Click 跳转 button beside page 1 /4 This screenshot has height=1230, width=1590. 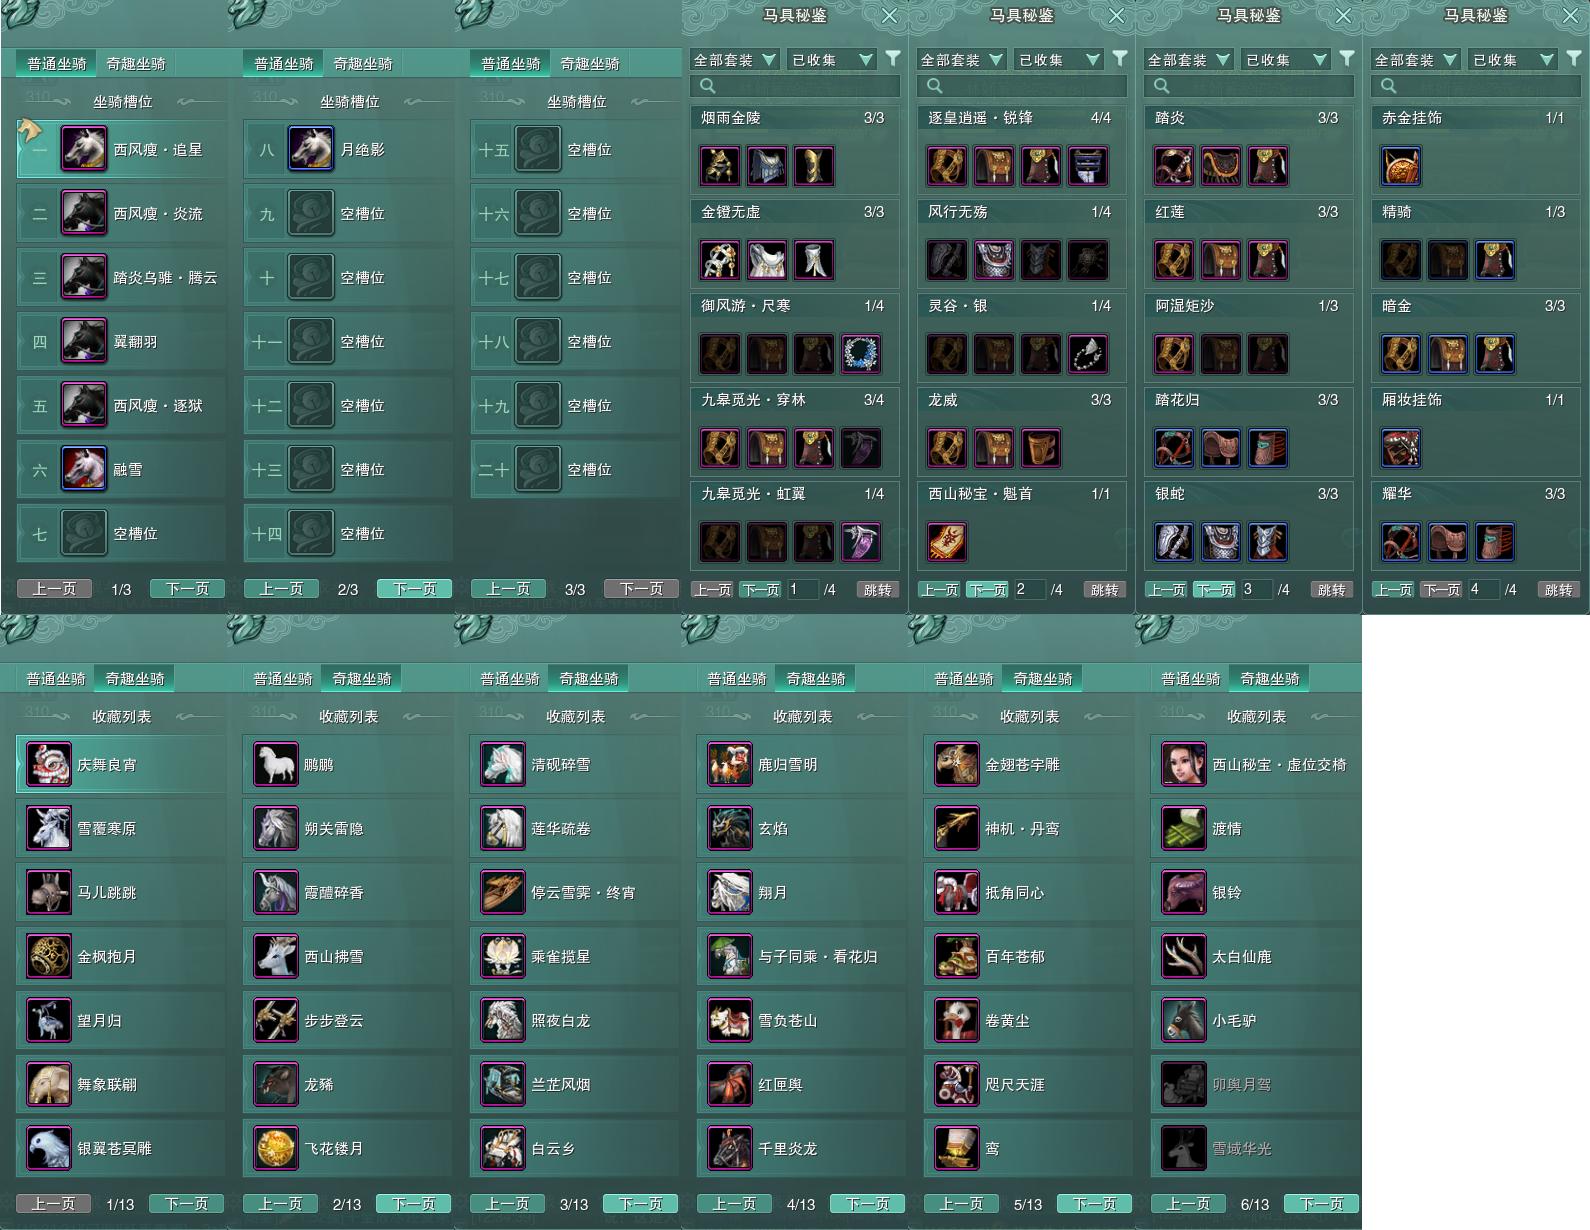[x=877, y=590]
